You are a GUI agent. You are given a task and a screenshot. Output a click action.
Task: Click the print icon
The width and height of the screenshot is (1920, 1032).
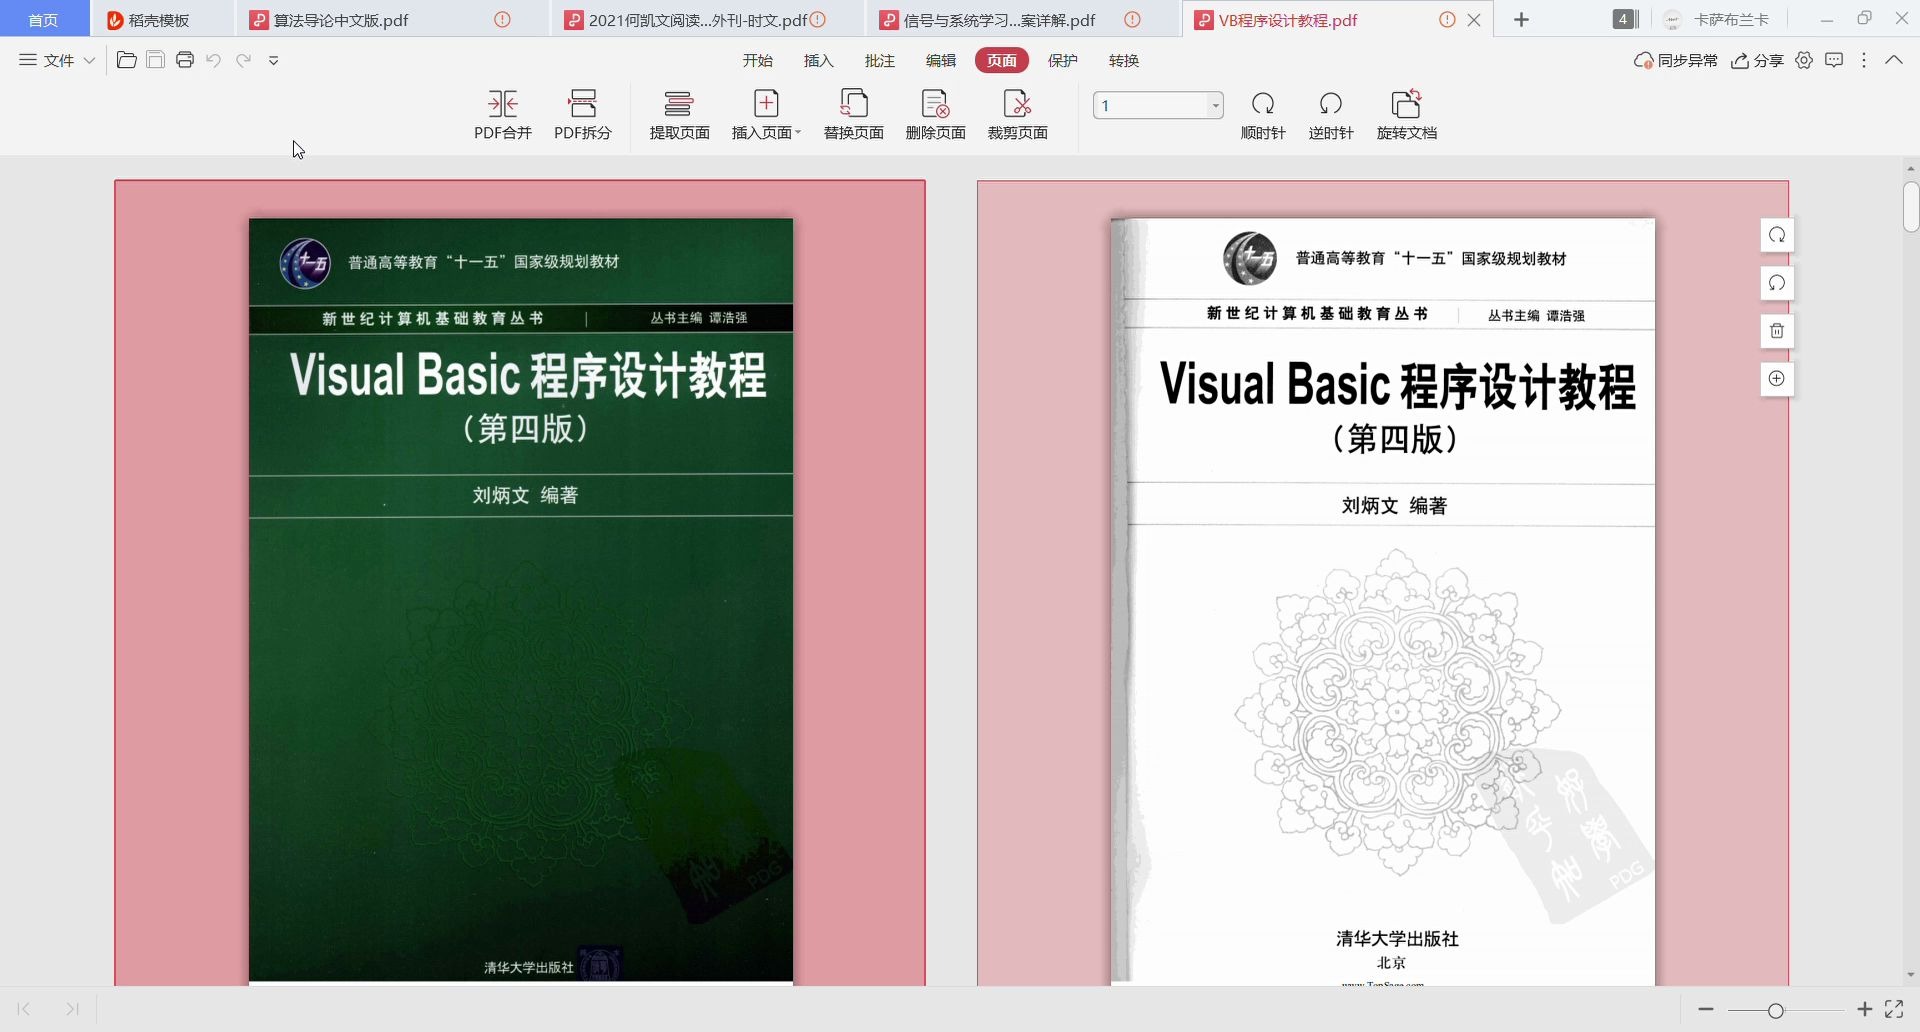pos(185,60)
